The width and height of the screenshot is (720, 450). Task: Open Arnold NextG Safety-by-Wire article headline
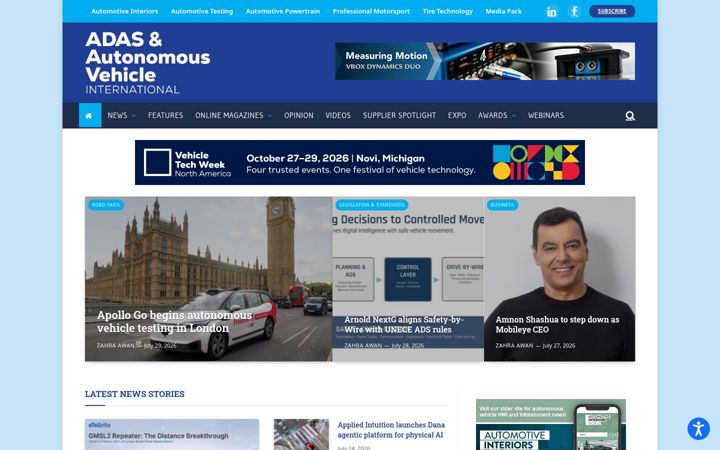coord(404,324)
